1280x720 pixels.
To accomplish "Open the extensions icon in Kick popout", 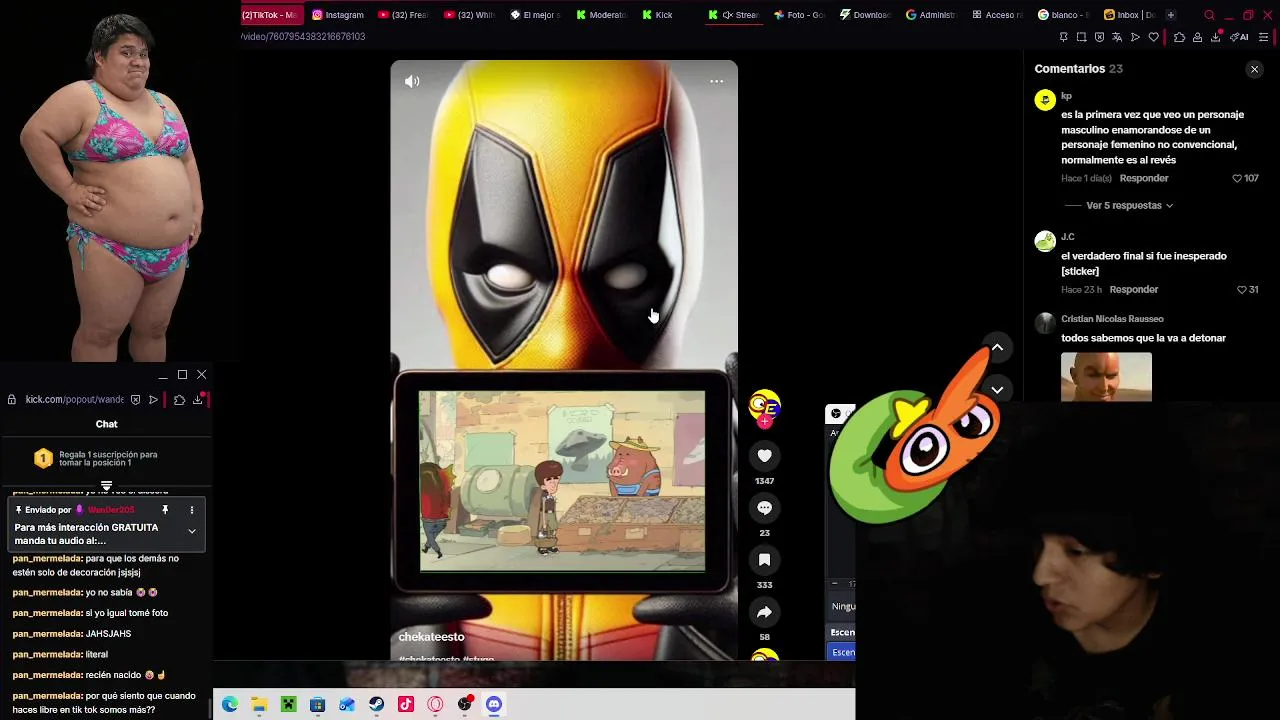I will (179, 399).
